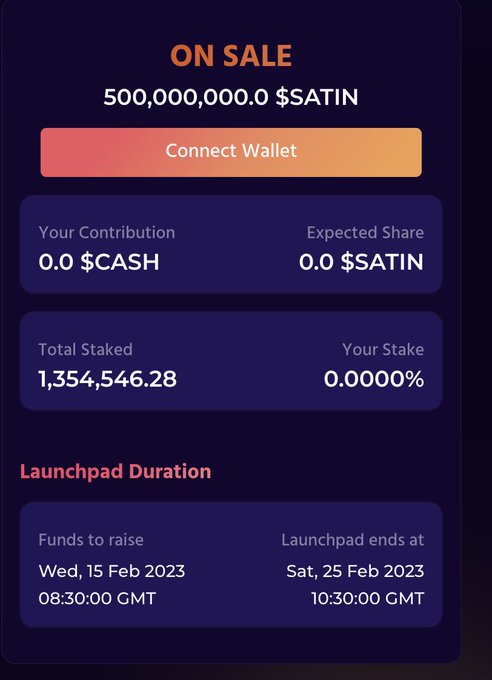Click the 0.0000% stake percentage

coord(374,379)
